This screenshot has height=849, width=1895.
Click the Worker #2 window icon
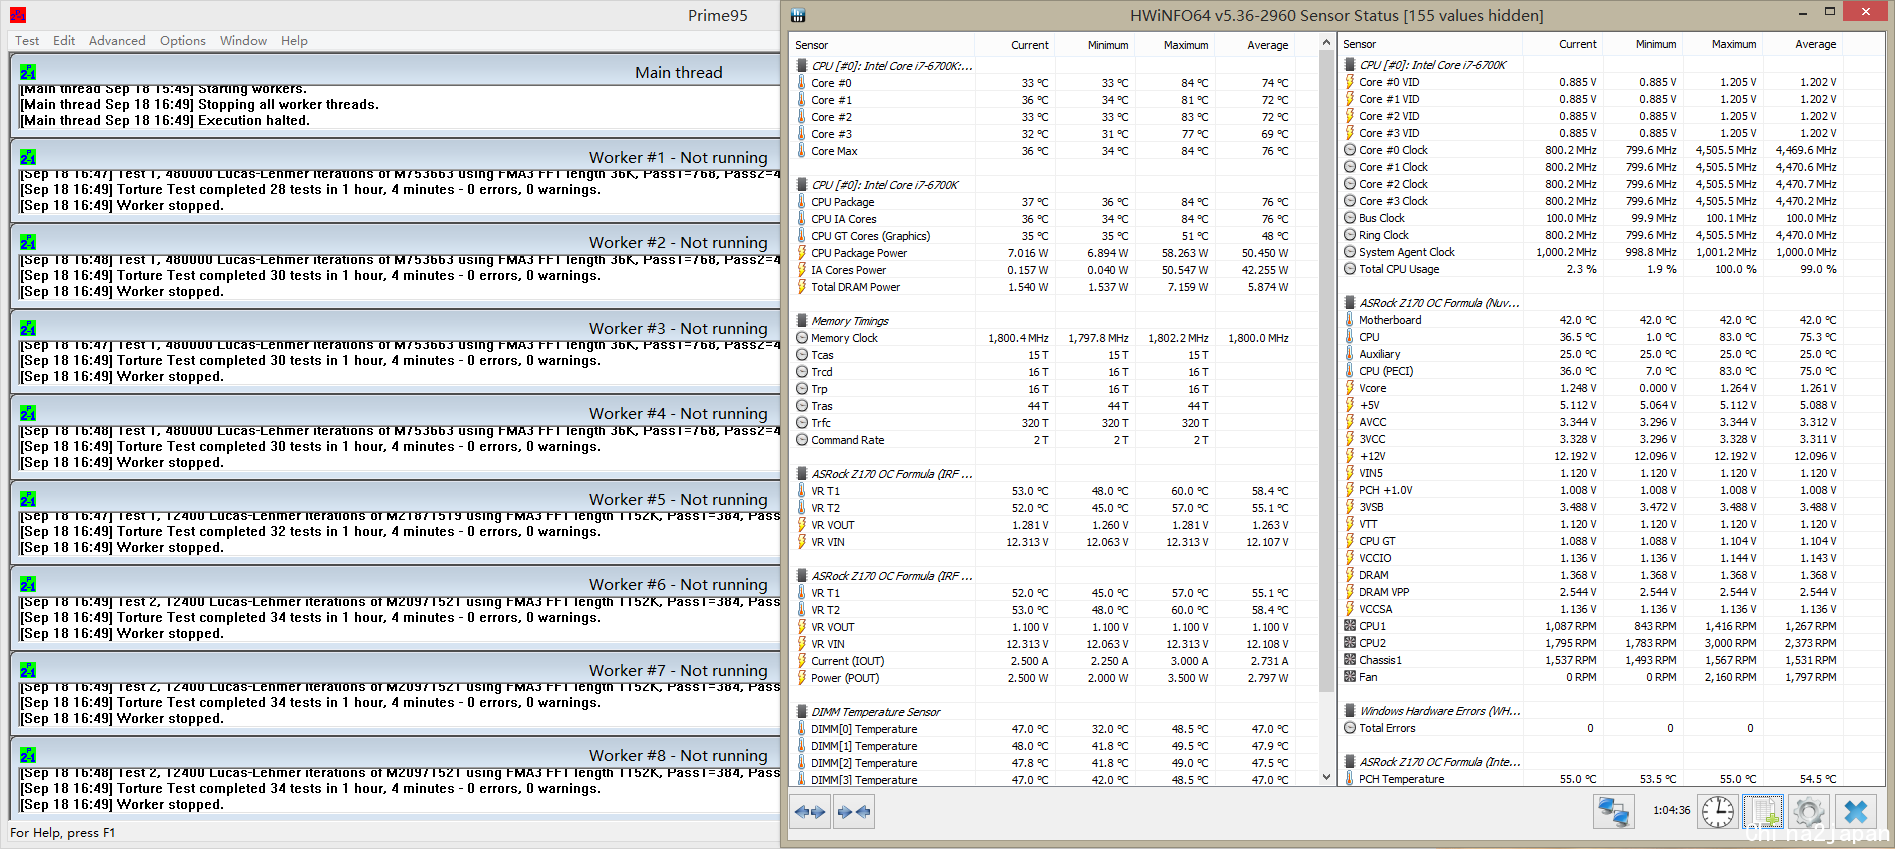(x=28, y=242)
